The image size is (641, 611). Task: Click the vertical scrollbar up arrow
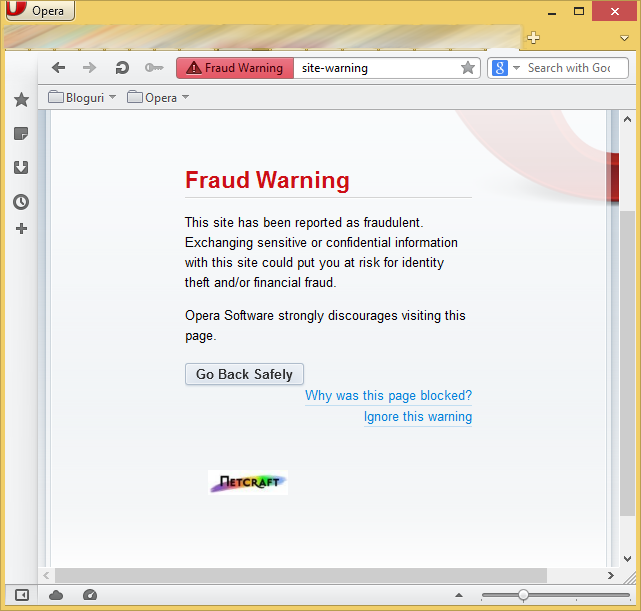click(628, 119)
